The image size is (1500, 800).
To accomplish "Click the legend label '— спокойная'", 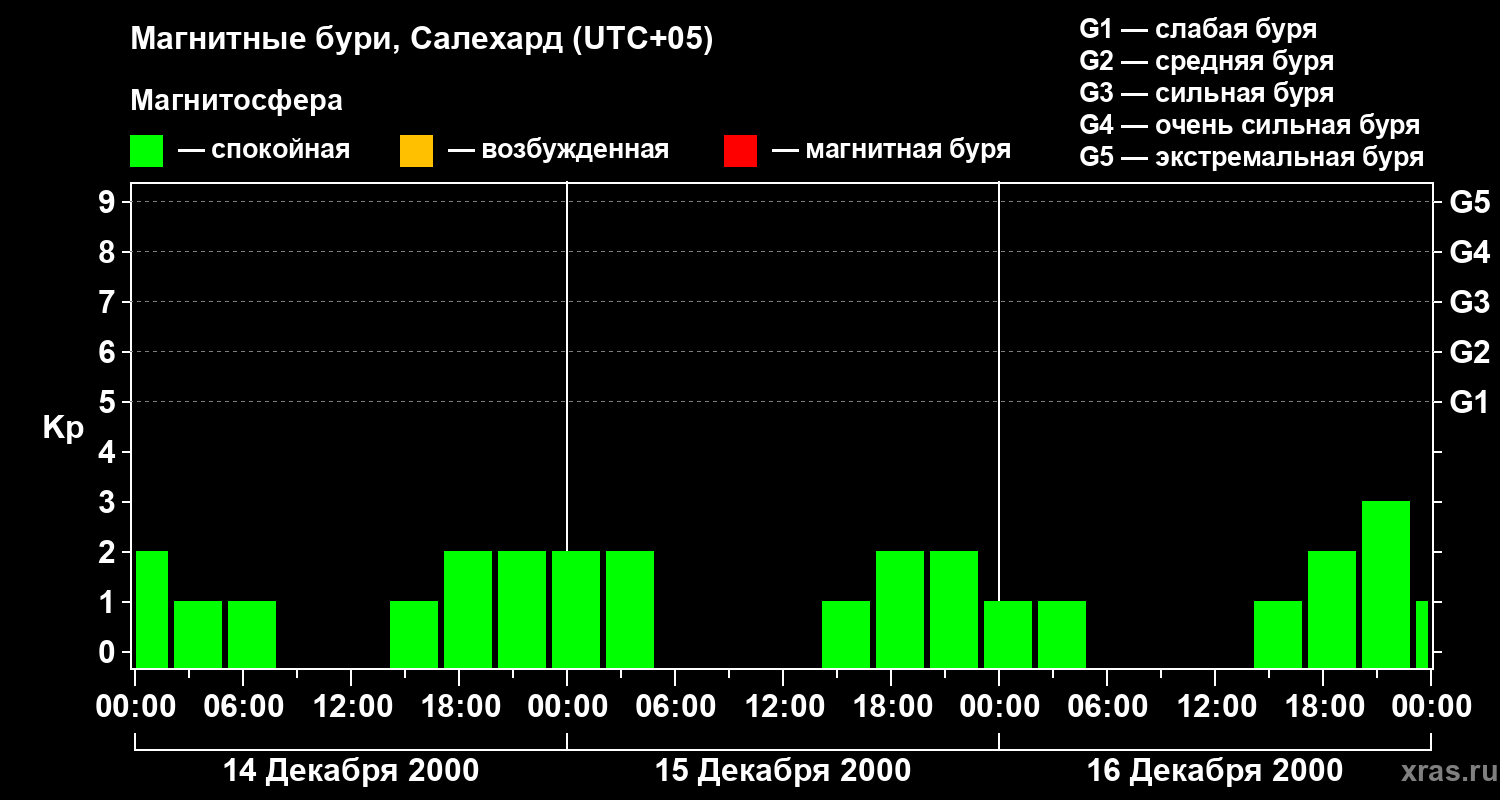I will pyautogui.click(x=264, y=151).
